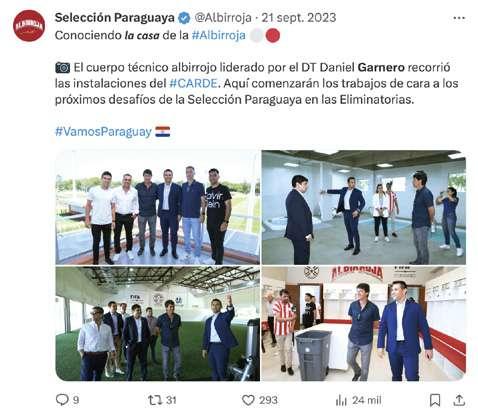The height and width of the screenshot is (419, 478).
Task: Like the tweet with heart icon
Action: 248,400
